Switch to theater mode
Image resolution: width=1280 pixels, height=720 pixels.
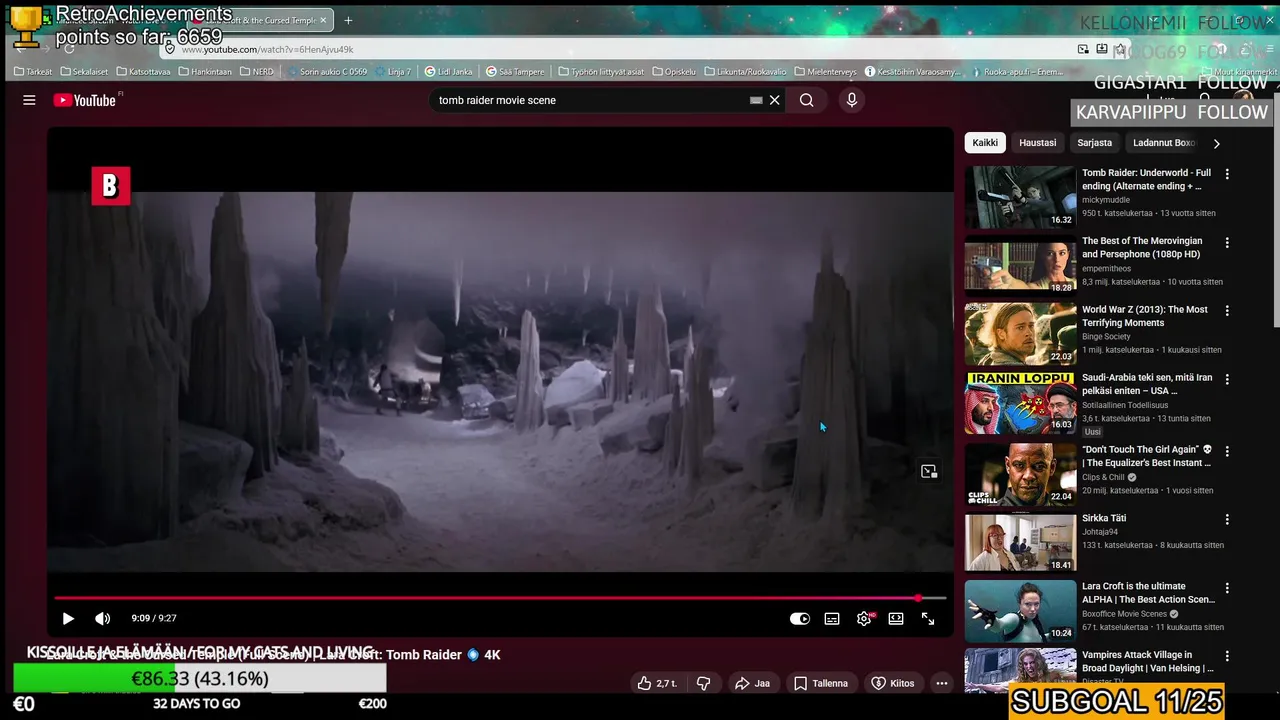click(896, 619)
